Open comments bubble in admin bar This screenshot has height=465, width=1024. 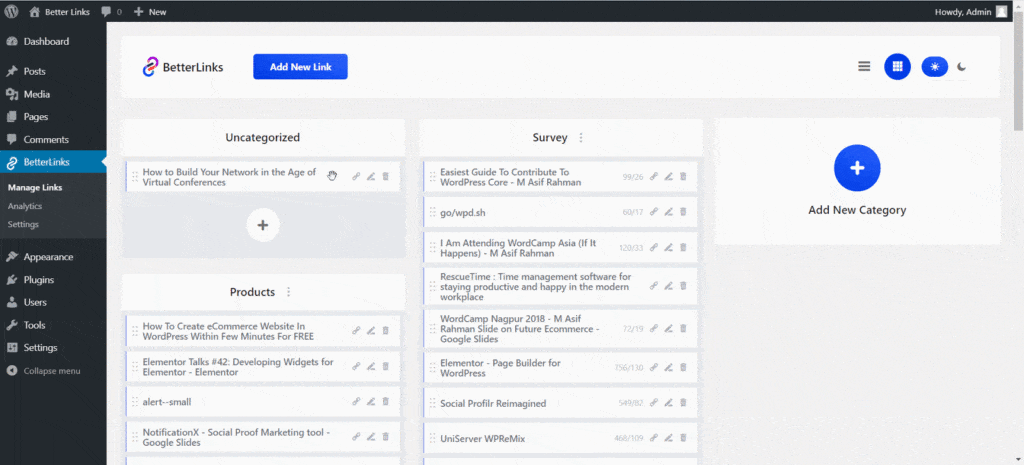[x=112, y=11]
